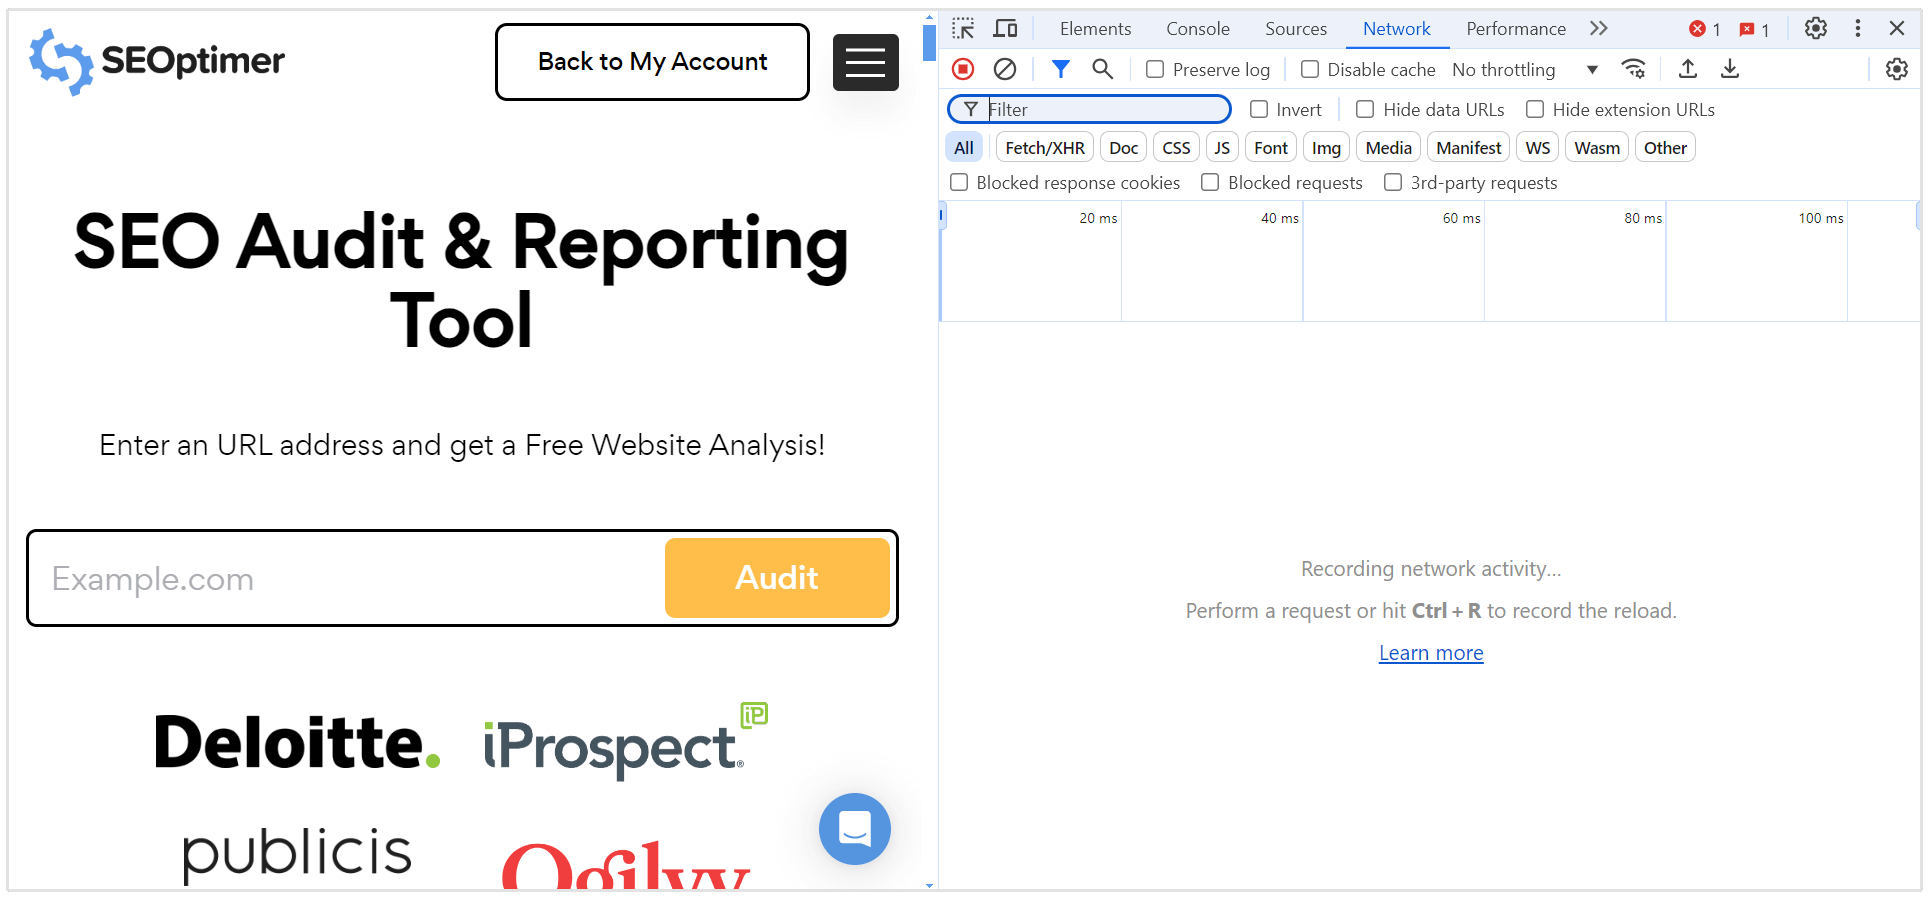Open the Learn more link
This screenshot has height=900, width=1930.
[1431, 653]
